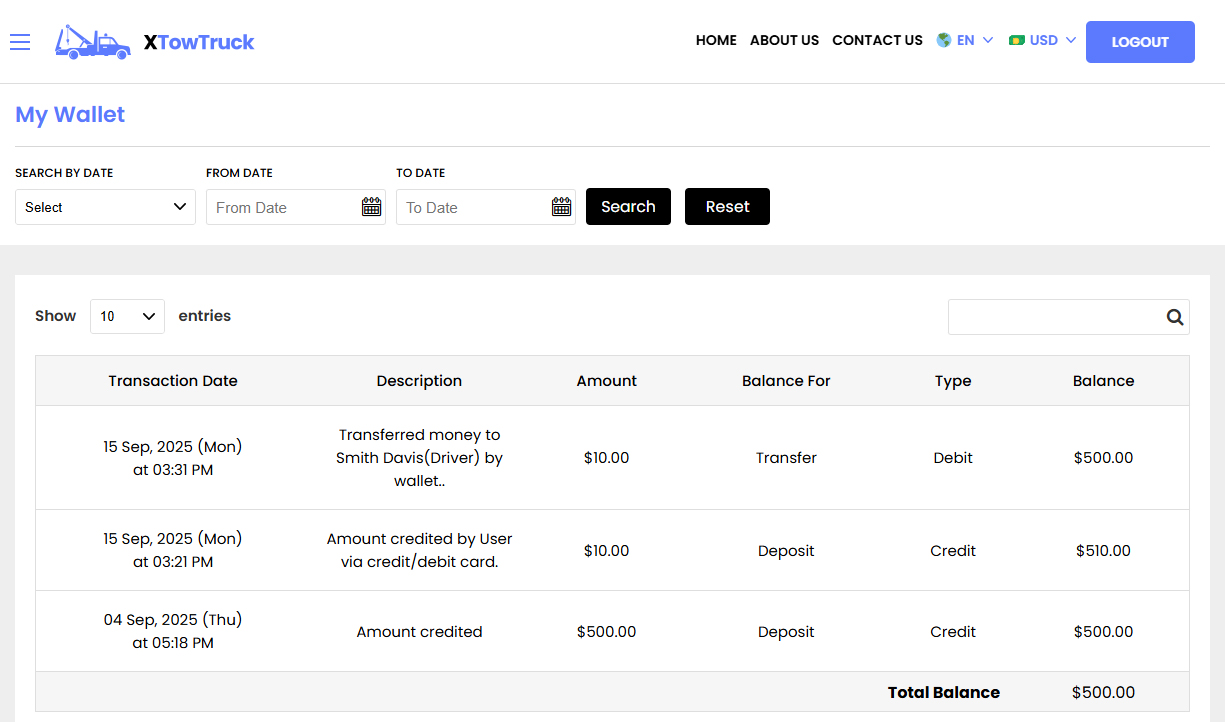Click the tow truck logo icon

coord(92,42)
